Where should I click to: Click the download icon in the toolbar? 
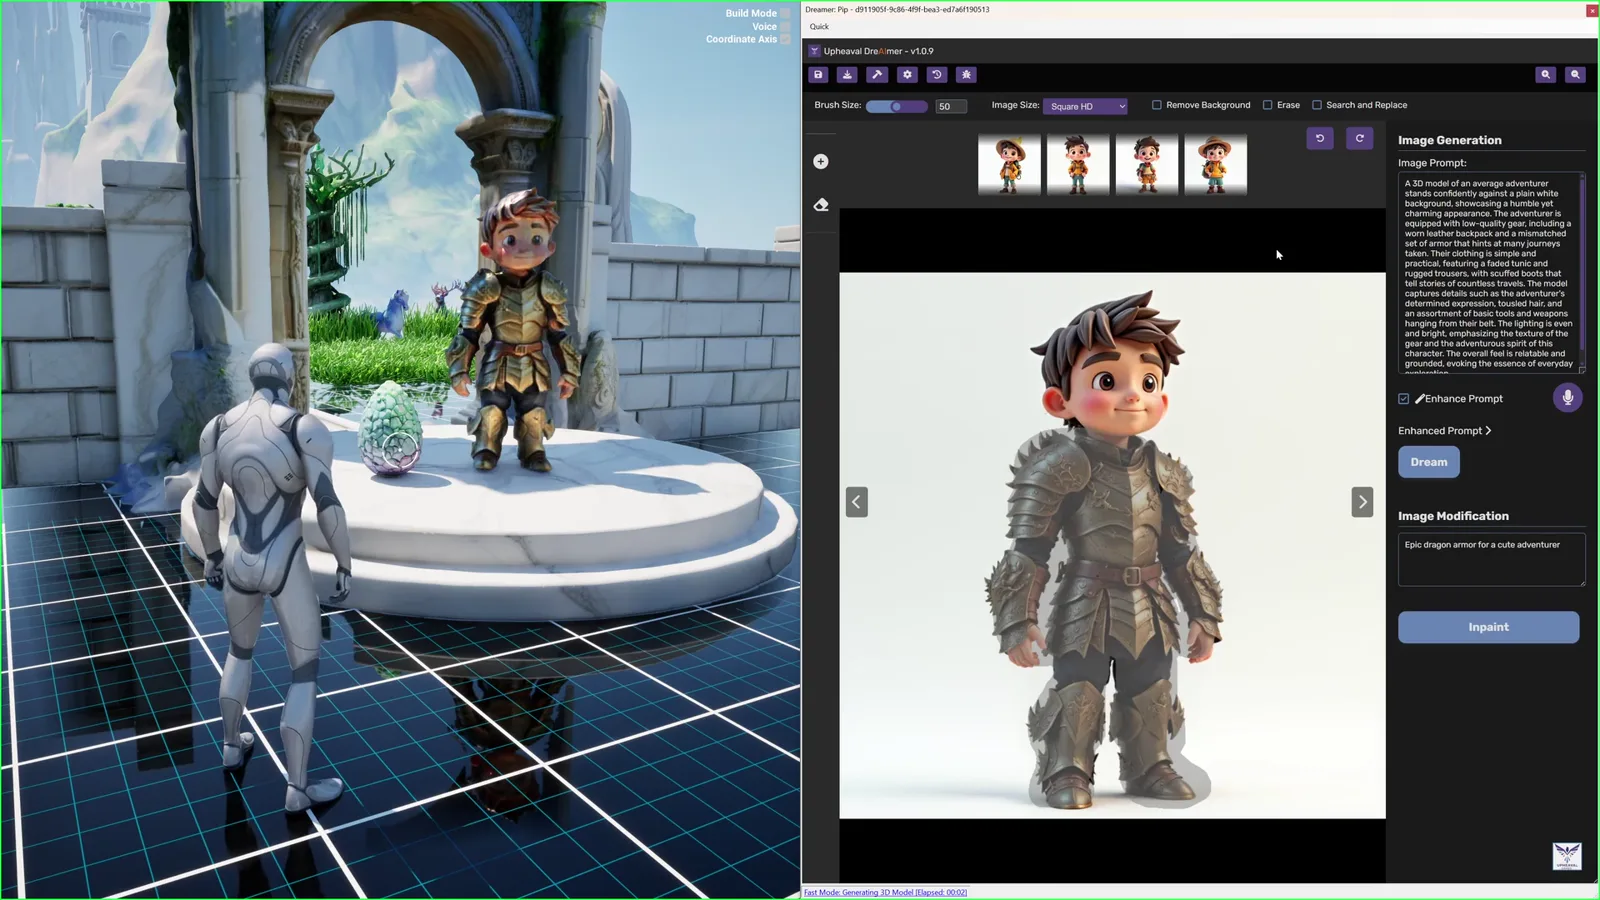pyautogui.click(x=847, y=75)
